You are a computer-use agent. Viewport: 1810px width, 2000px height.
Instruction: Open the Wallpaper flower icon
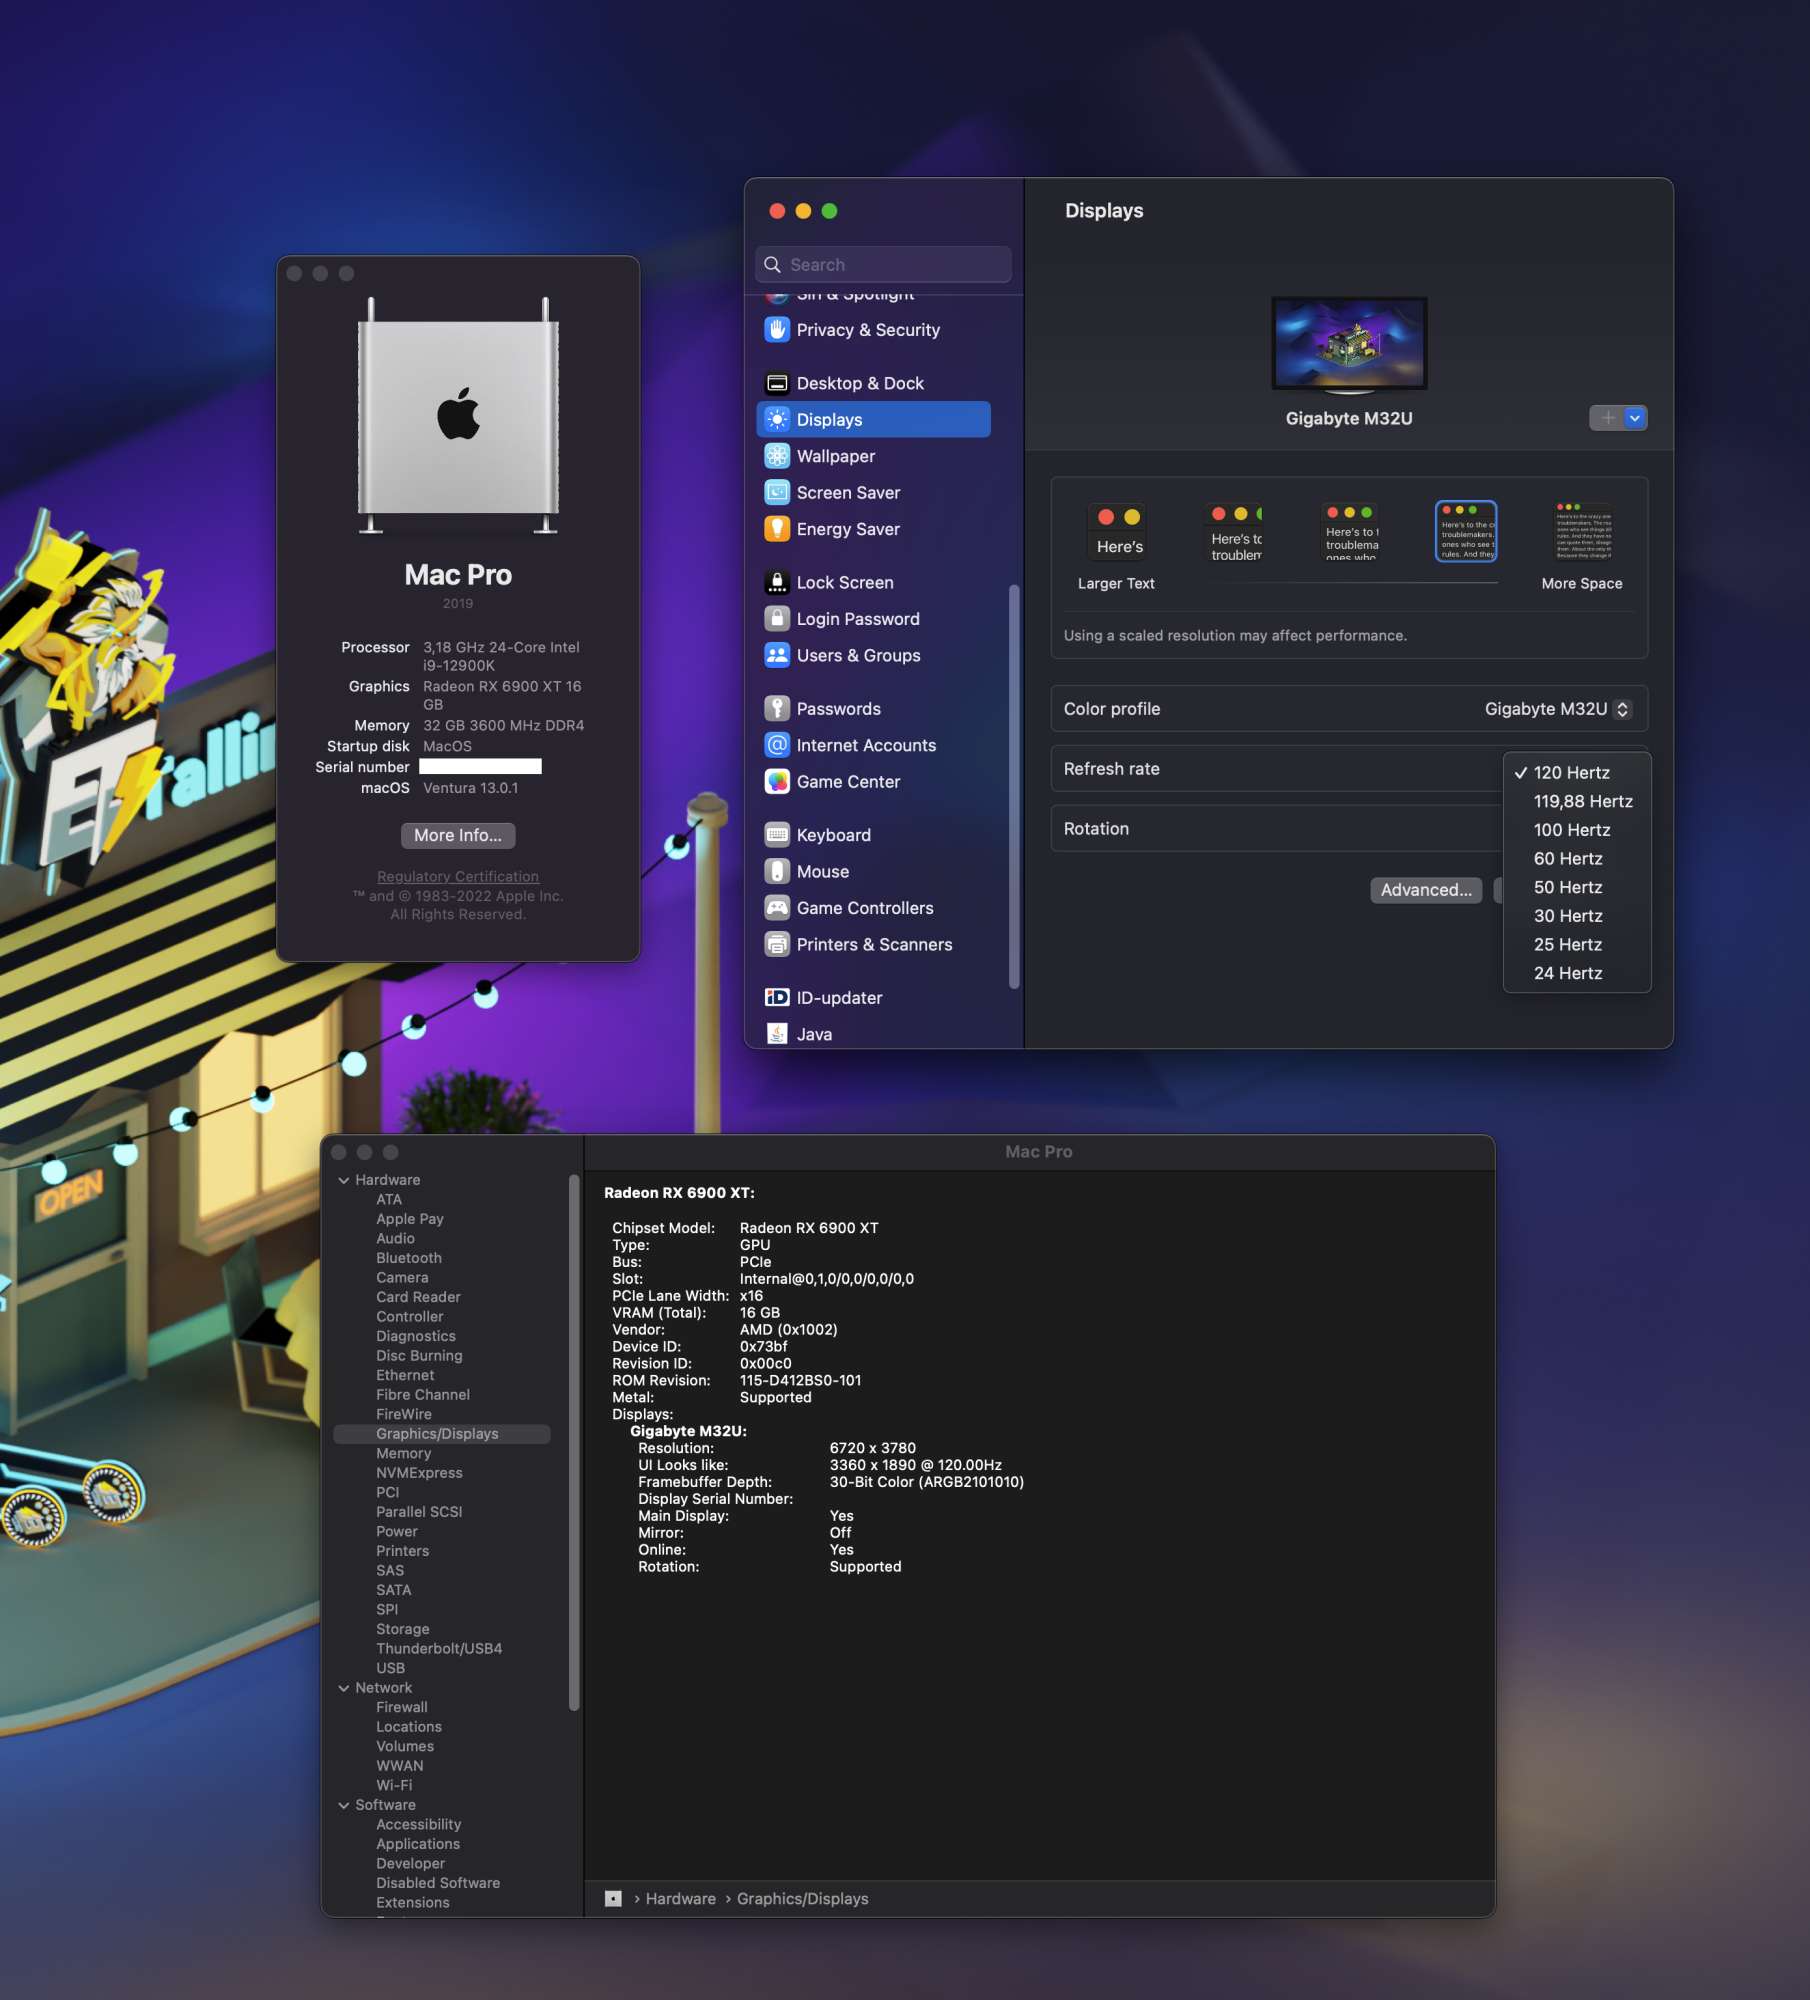[777, 456]
